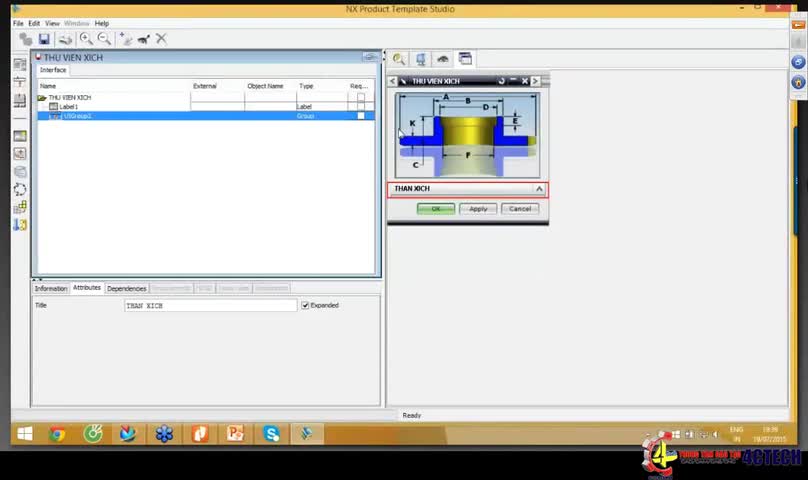Toggle Required checkbox in the THU VIEN XICH row
Screen dimensions: 808x480
(361, 97)
